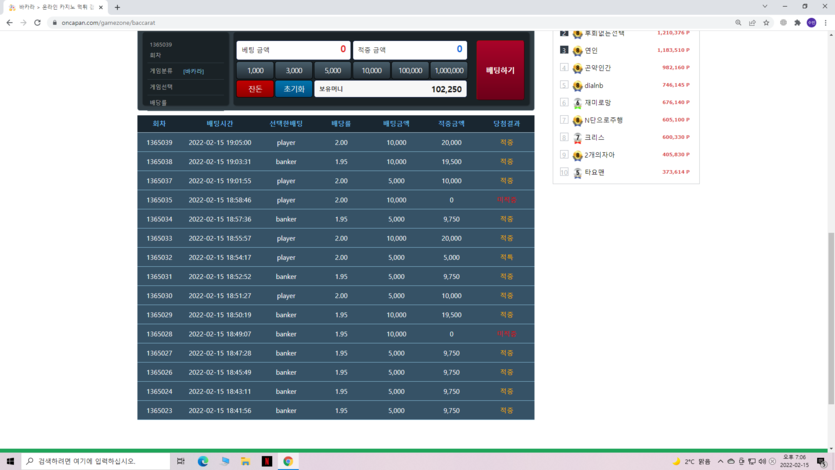Click round number 1365035 in the table
Image resolution: width=835 pixels, height=470 pixels.
[159, 200]
